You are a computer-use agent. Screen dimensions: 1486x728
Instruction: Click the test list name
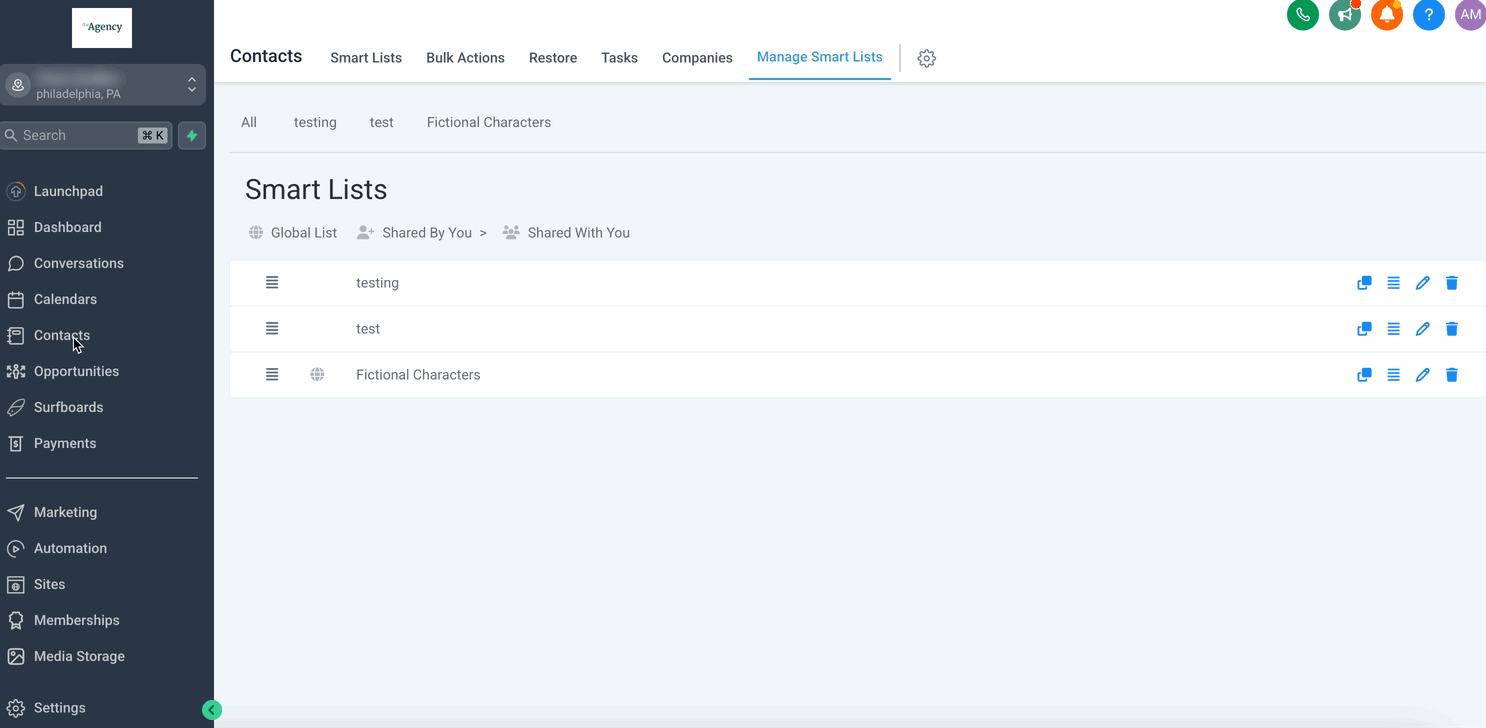click(x=368, y=329)
